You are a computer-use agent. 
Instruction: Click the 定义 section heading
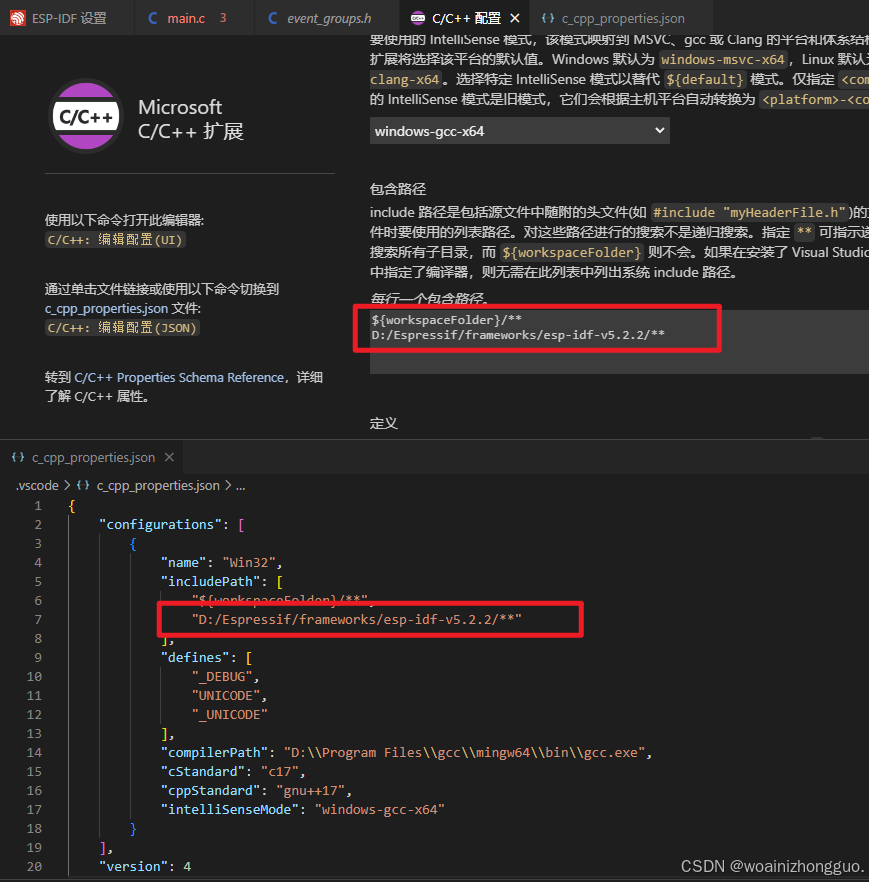click(384, 423)
